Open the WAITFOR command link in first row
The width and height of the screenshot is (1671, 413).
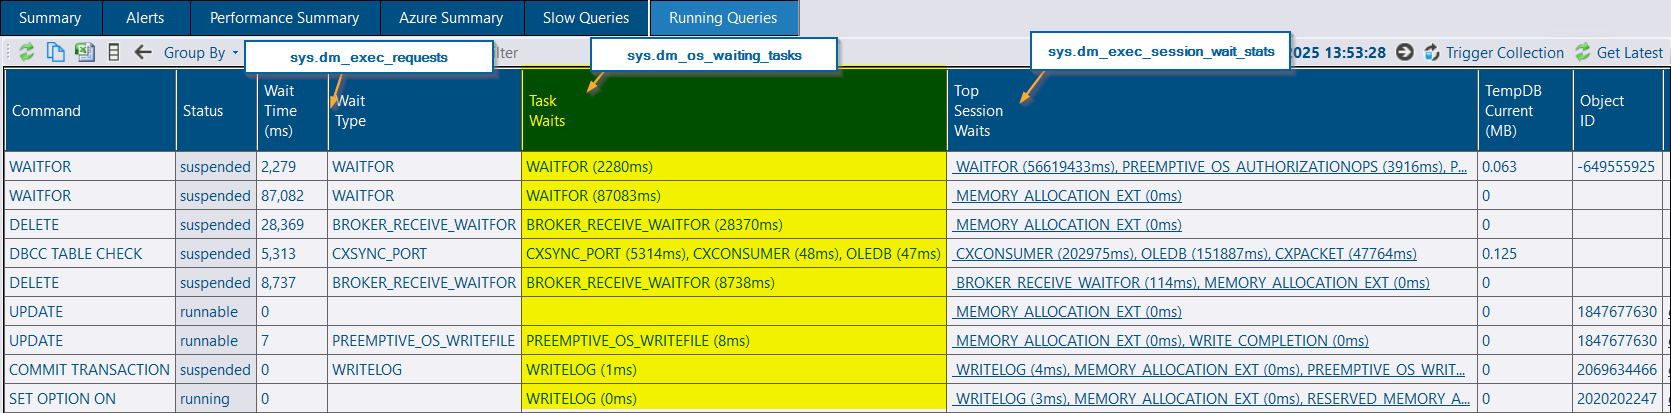[x=40, y=167]
